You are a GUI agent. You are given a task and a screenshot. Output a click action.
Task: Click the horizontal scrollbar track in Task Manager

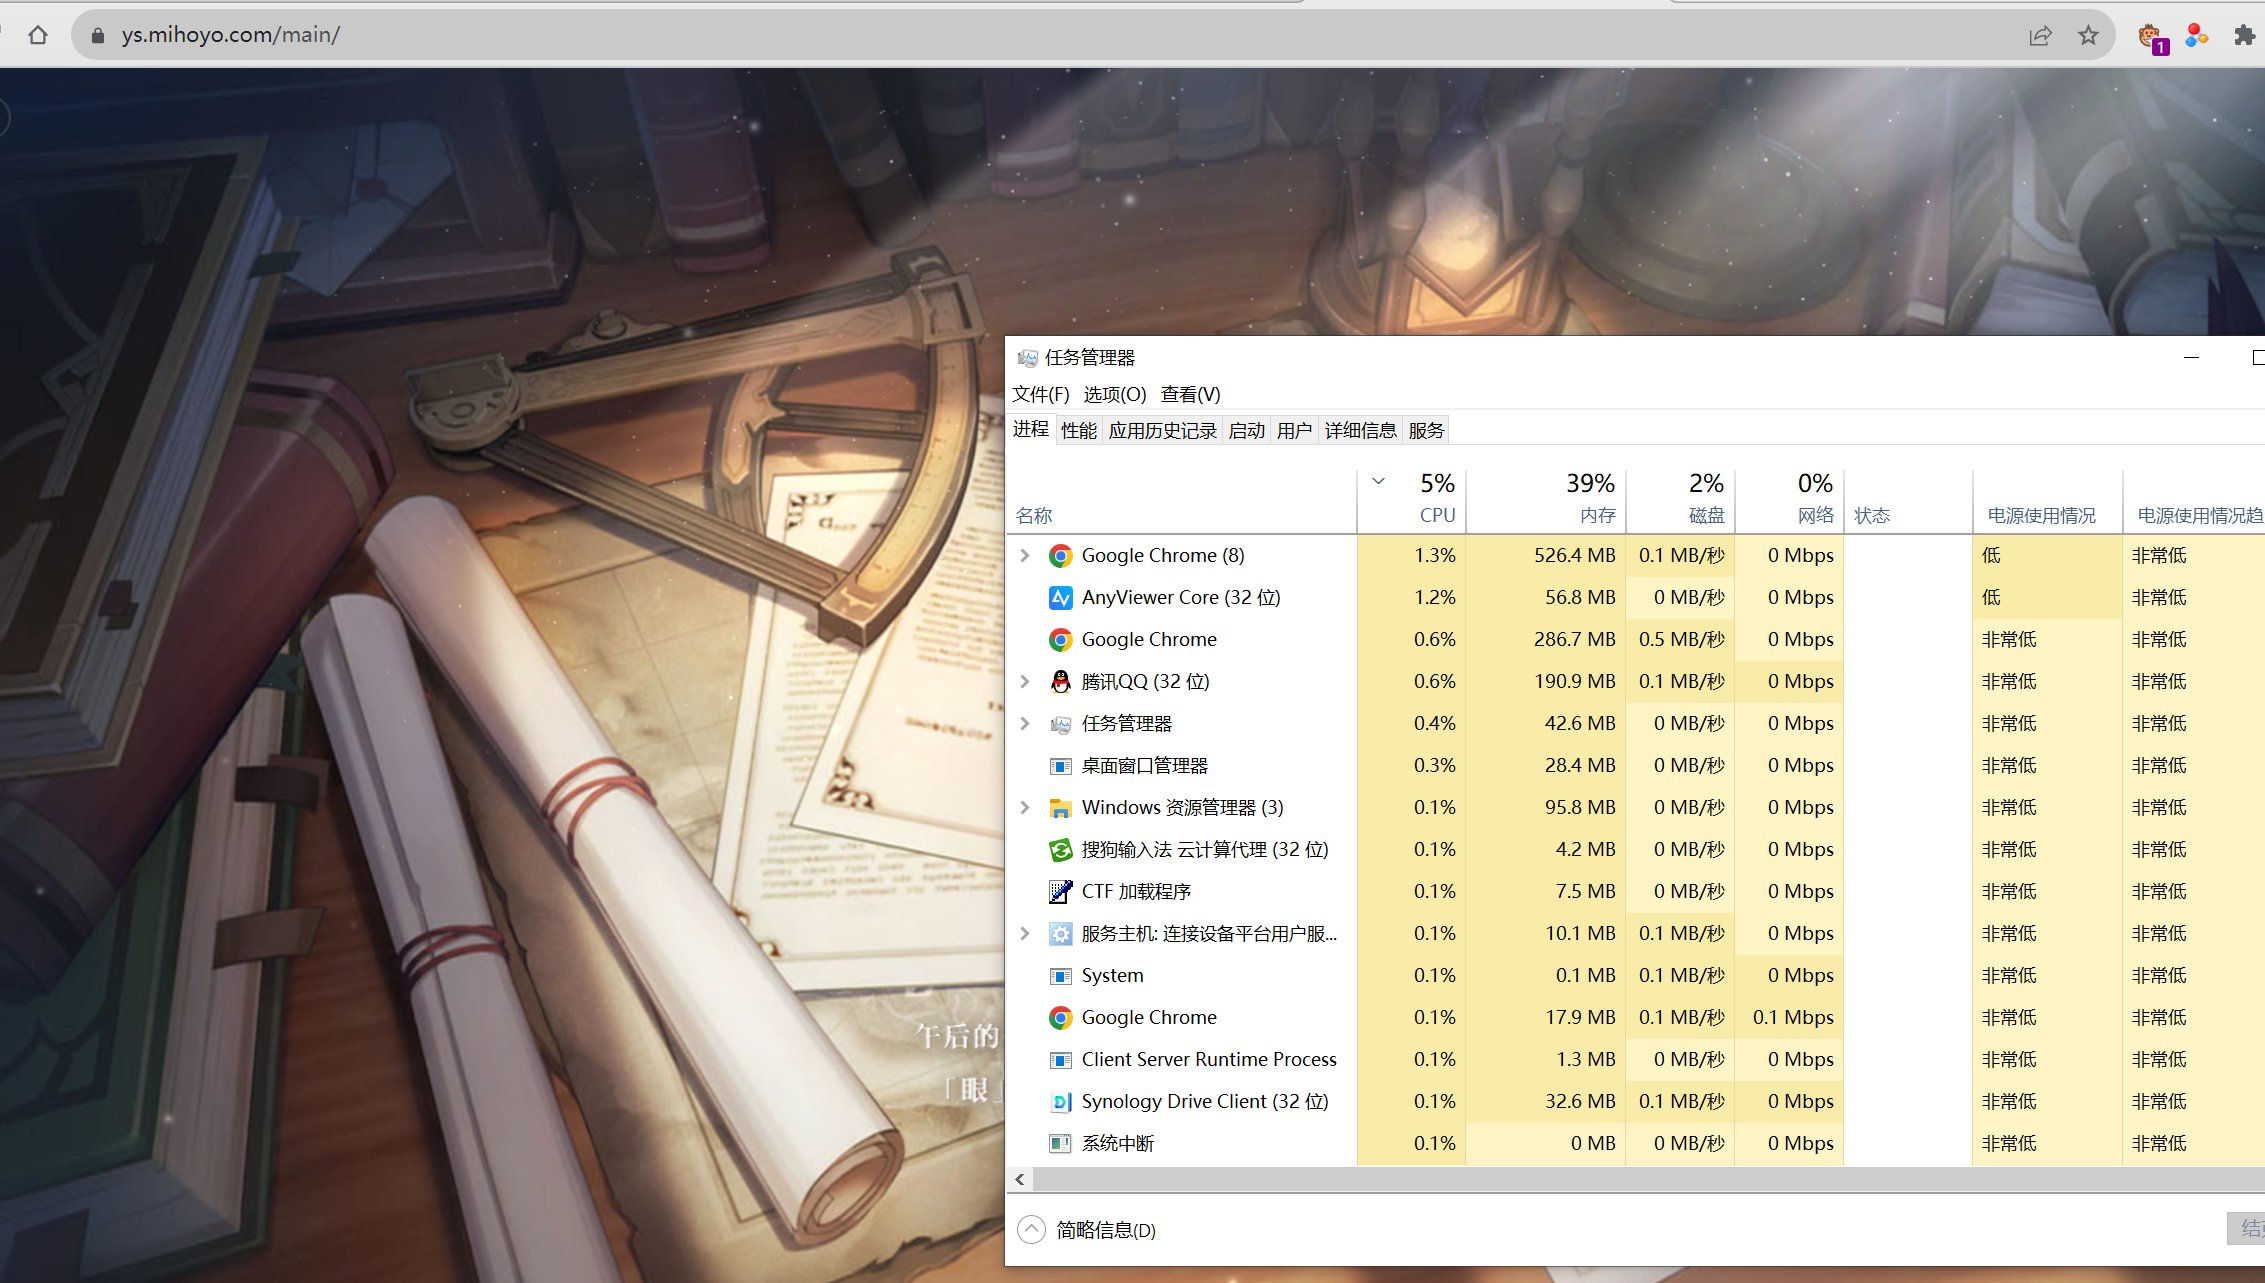[x=1649, y=1180]
